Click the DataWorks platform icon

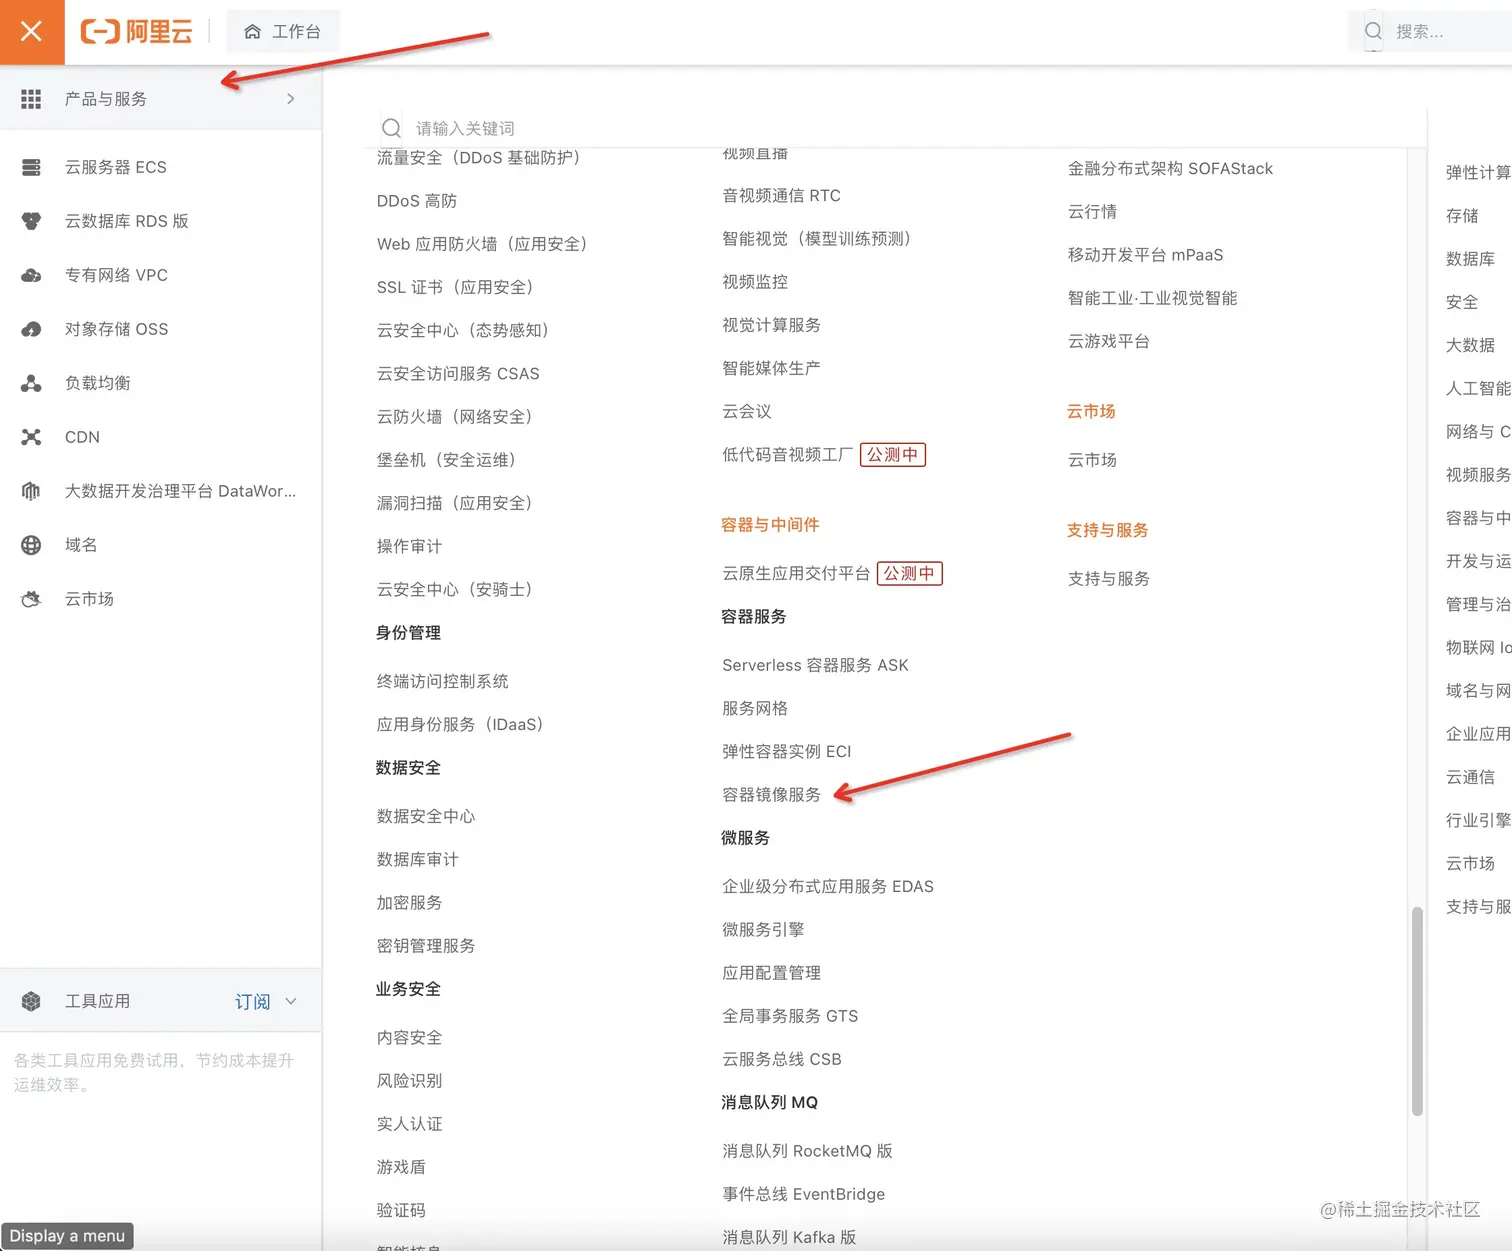pos(31,491)
